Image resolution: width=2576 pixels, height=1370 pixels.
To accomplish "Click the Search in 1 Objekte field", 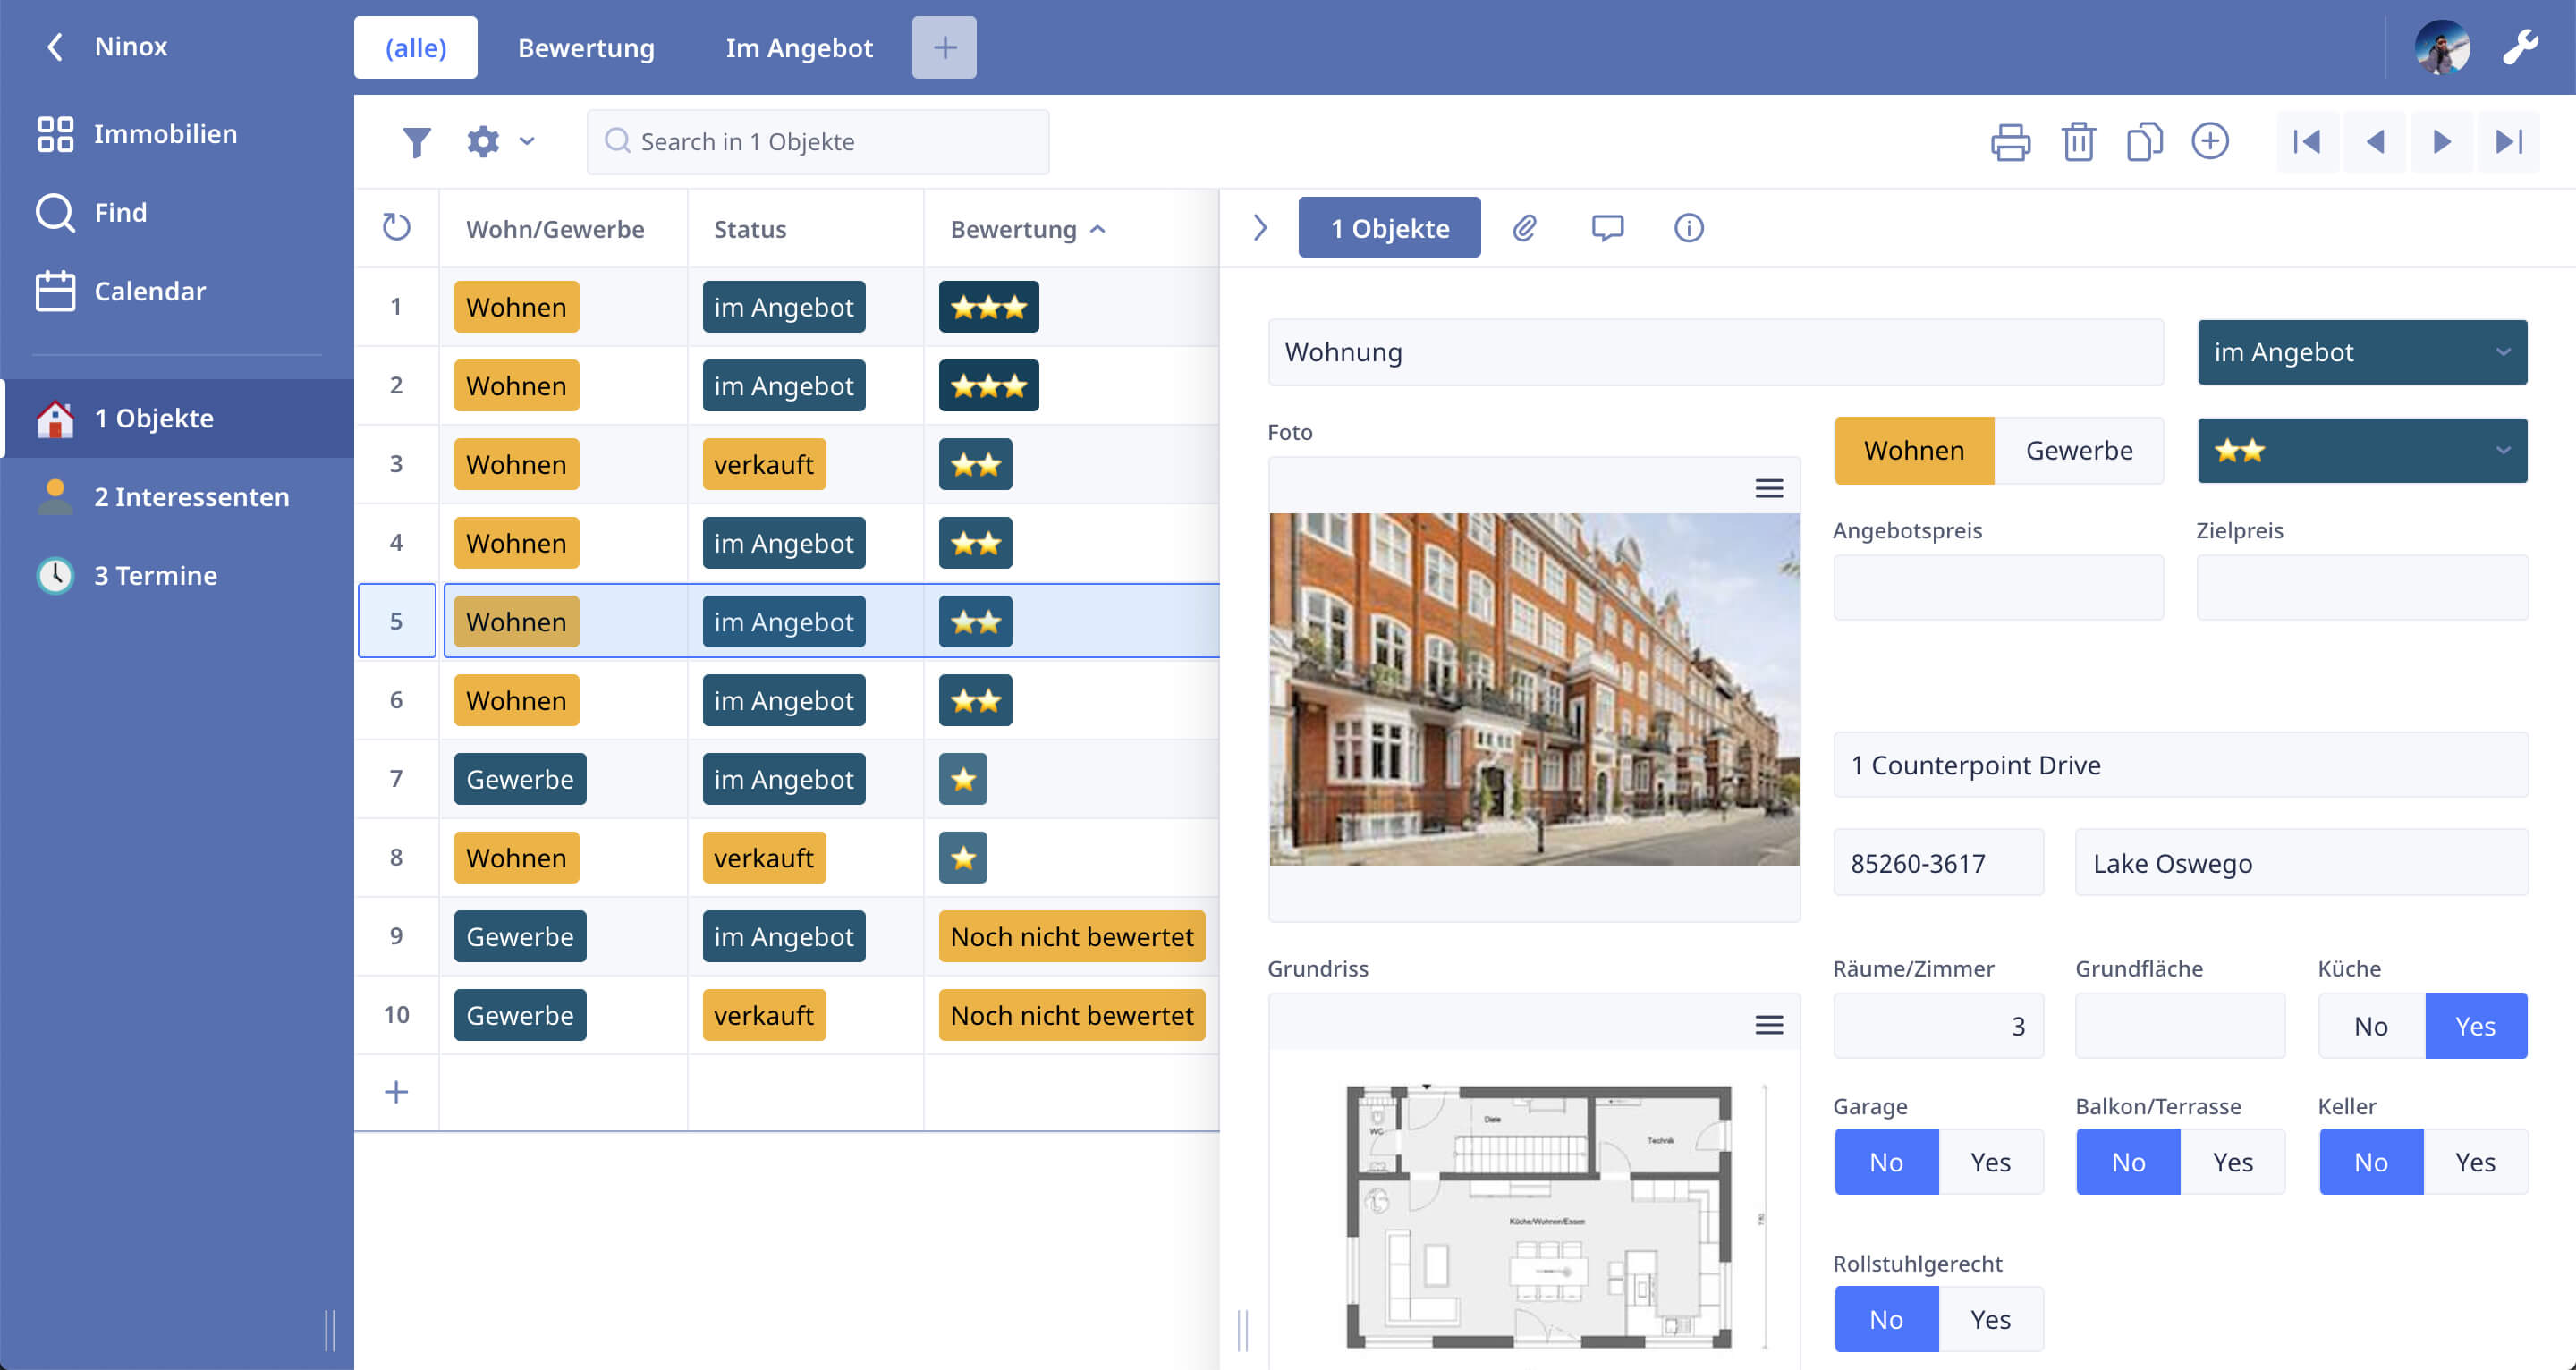I will [818, 142].
